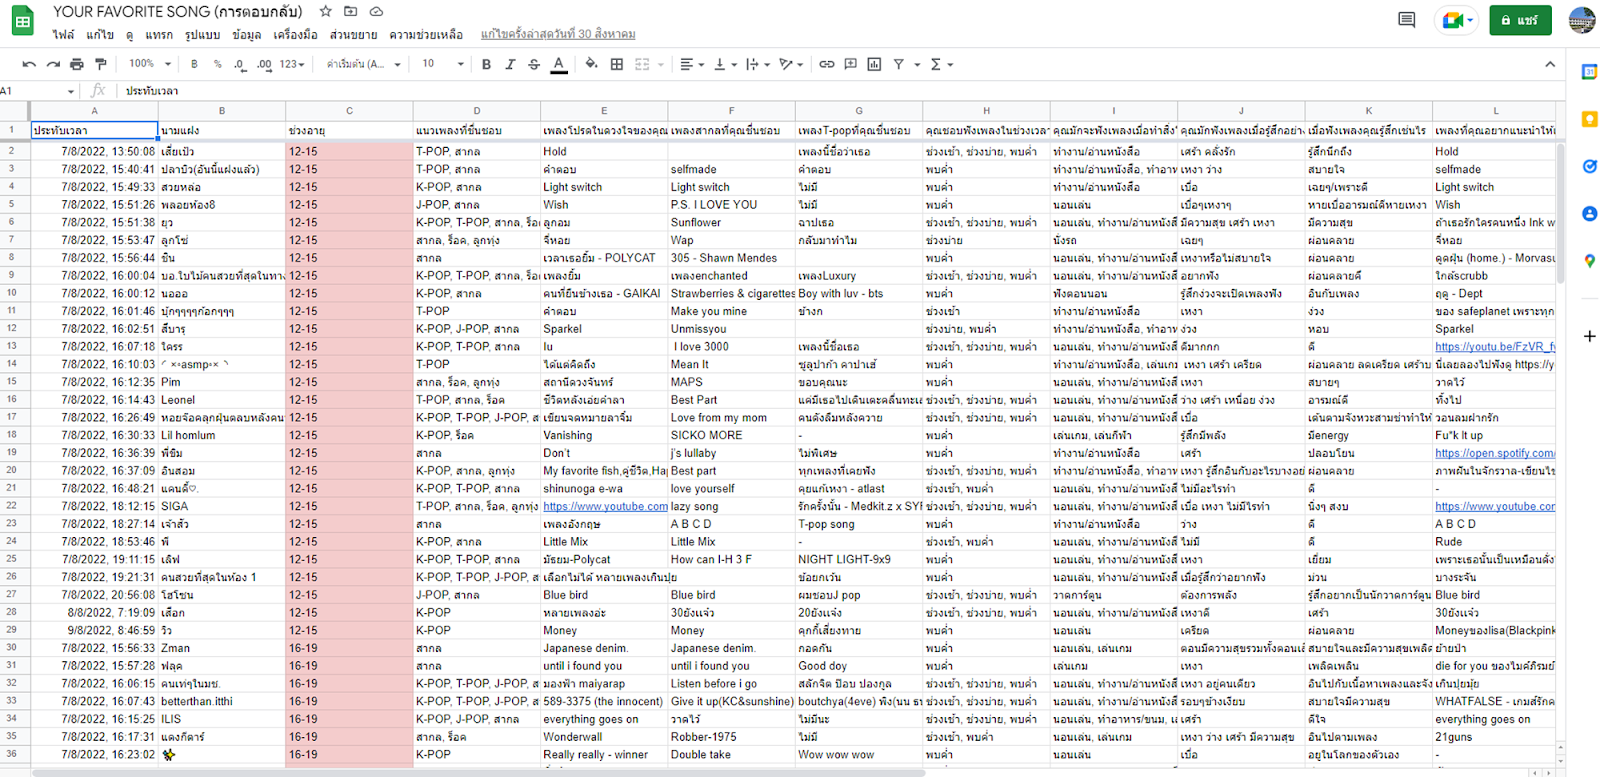View the cloud save status icon
This screenshot has width=1600, height=777.
[x=376, y=12]
